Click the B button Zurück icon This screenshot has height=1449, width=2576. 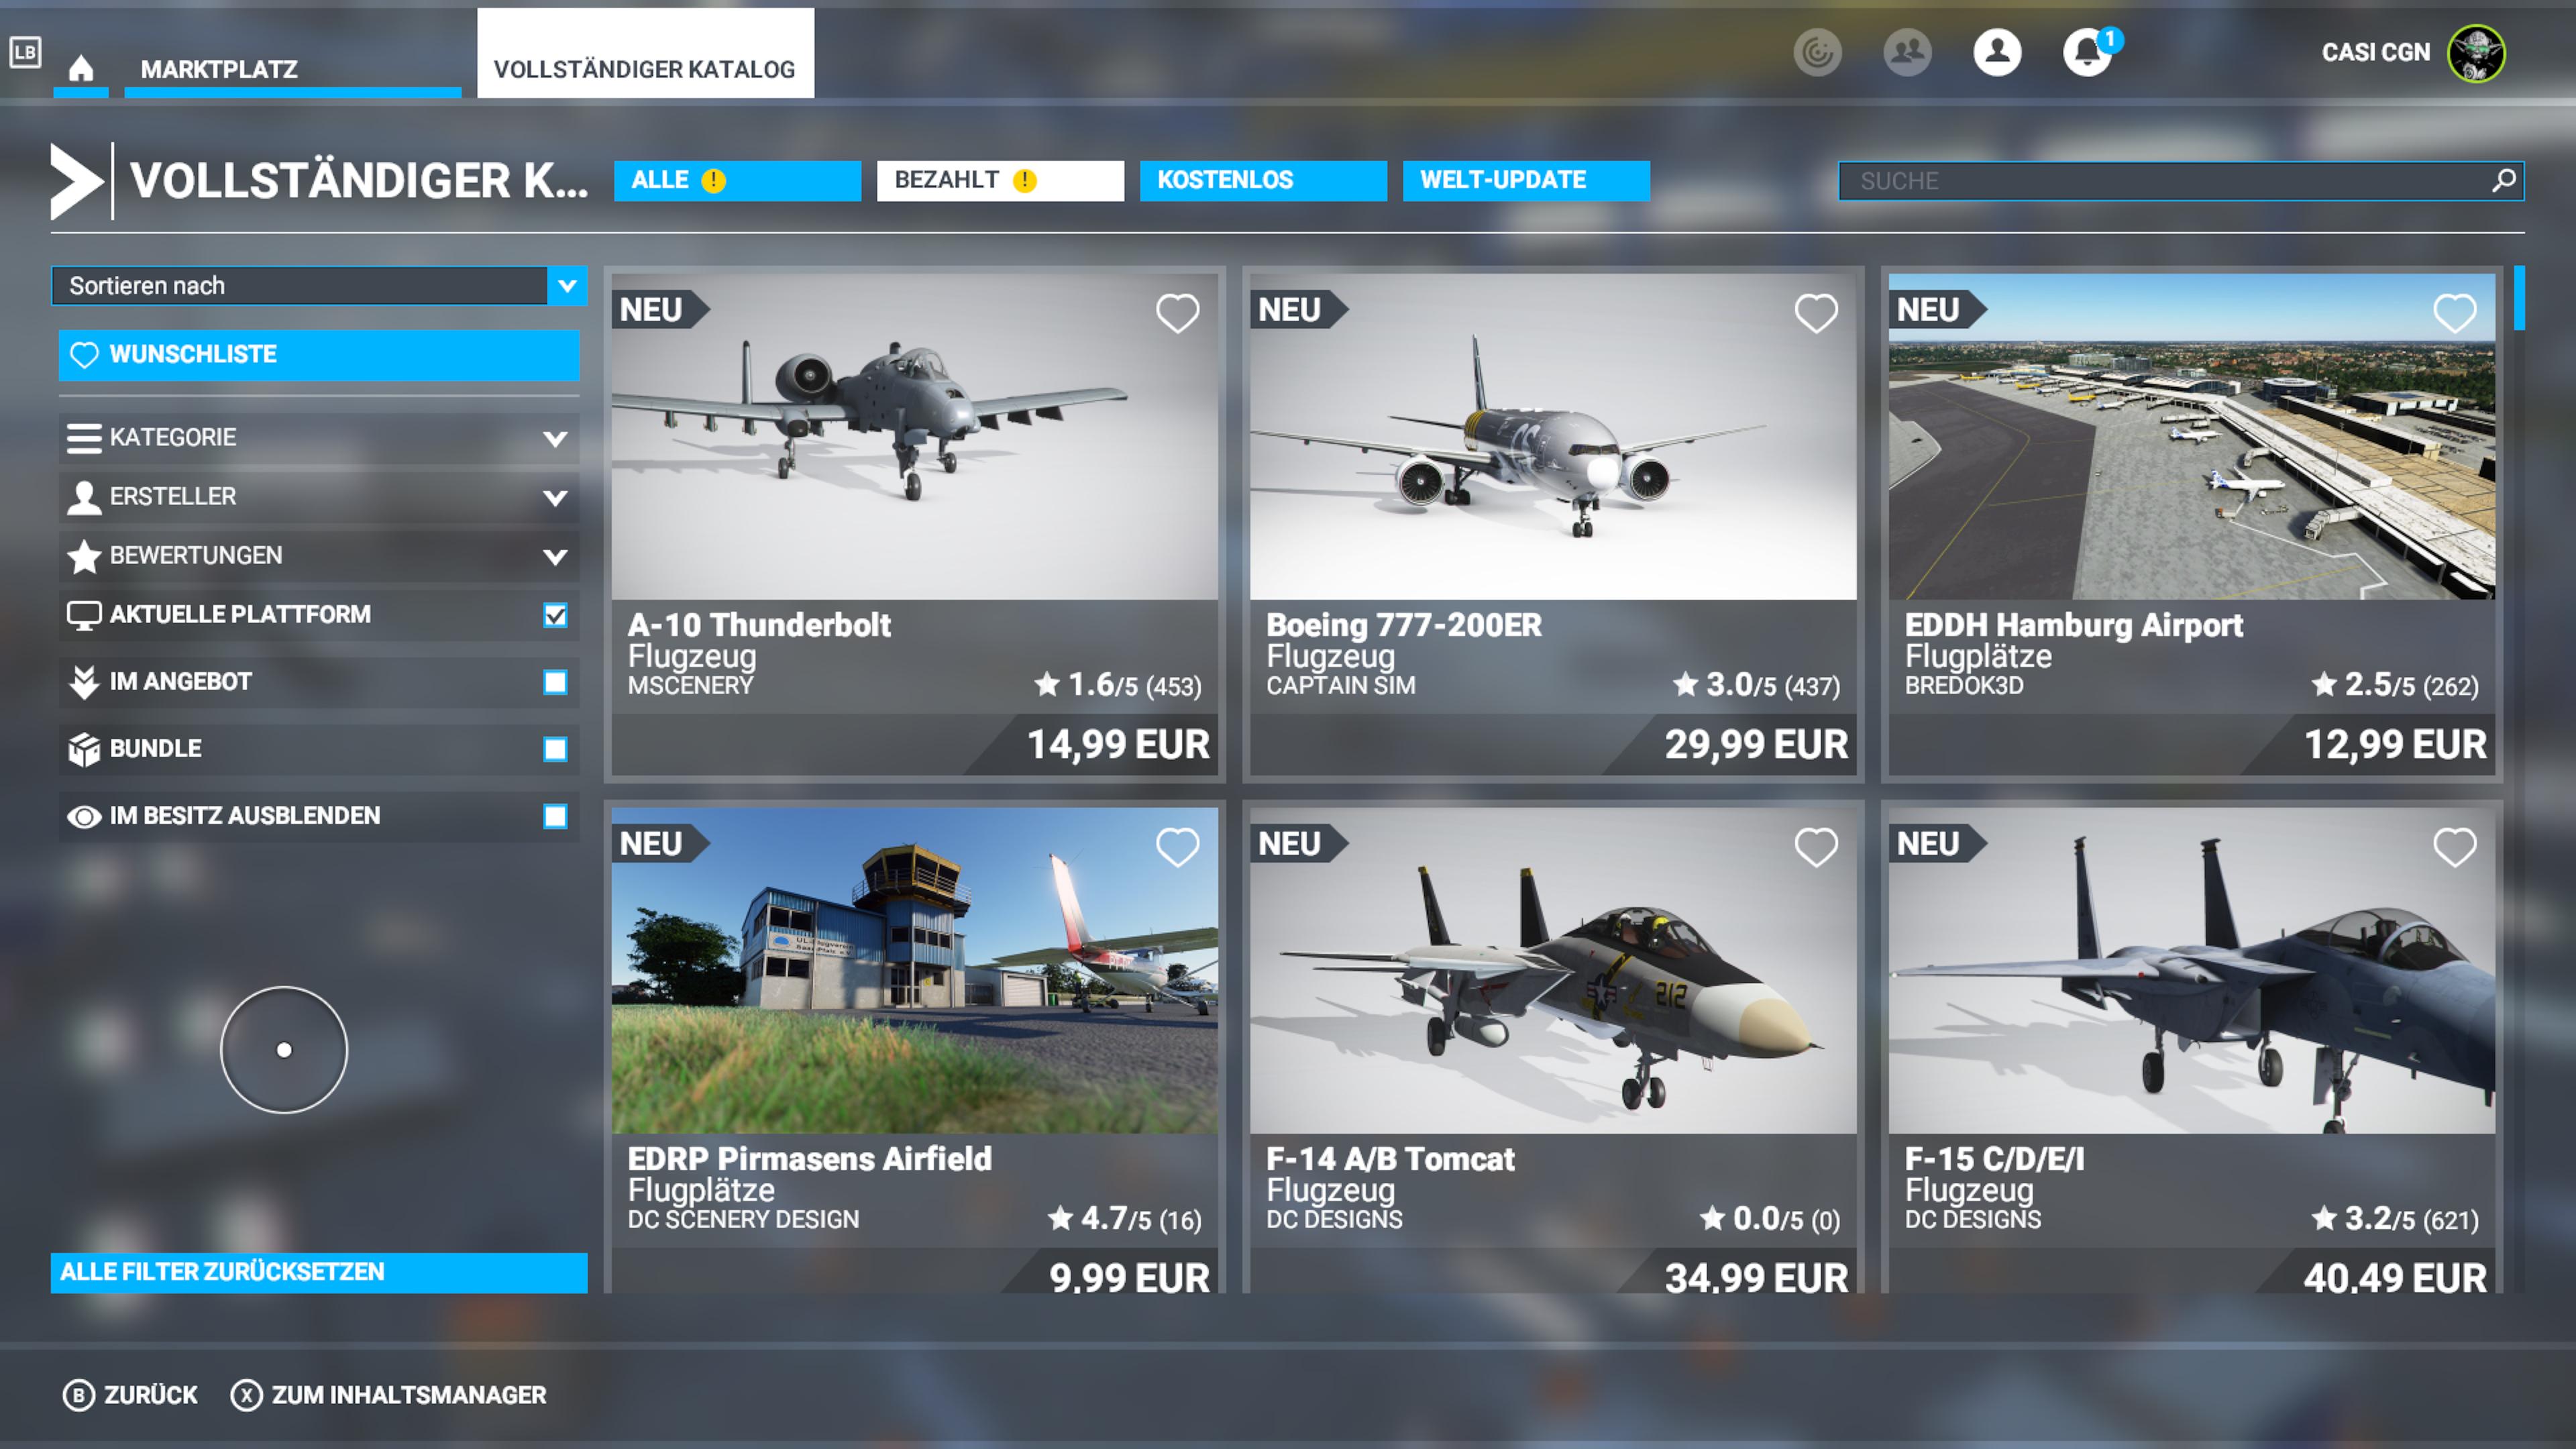(x=78, y=1395)
